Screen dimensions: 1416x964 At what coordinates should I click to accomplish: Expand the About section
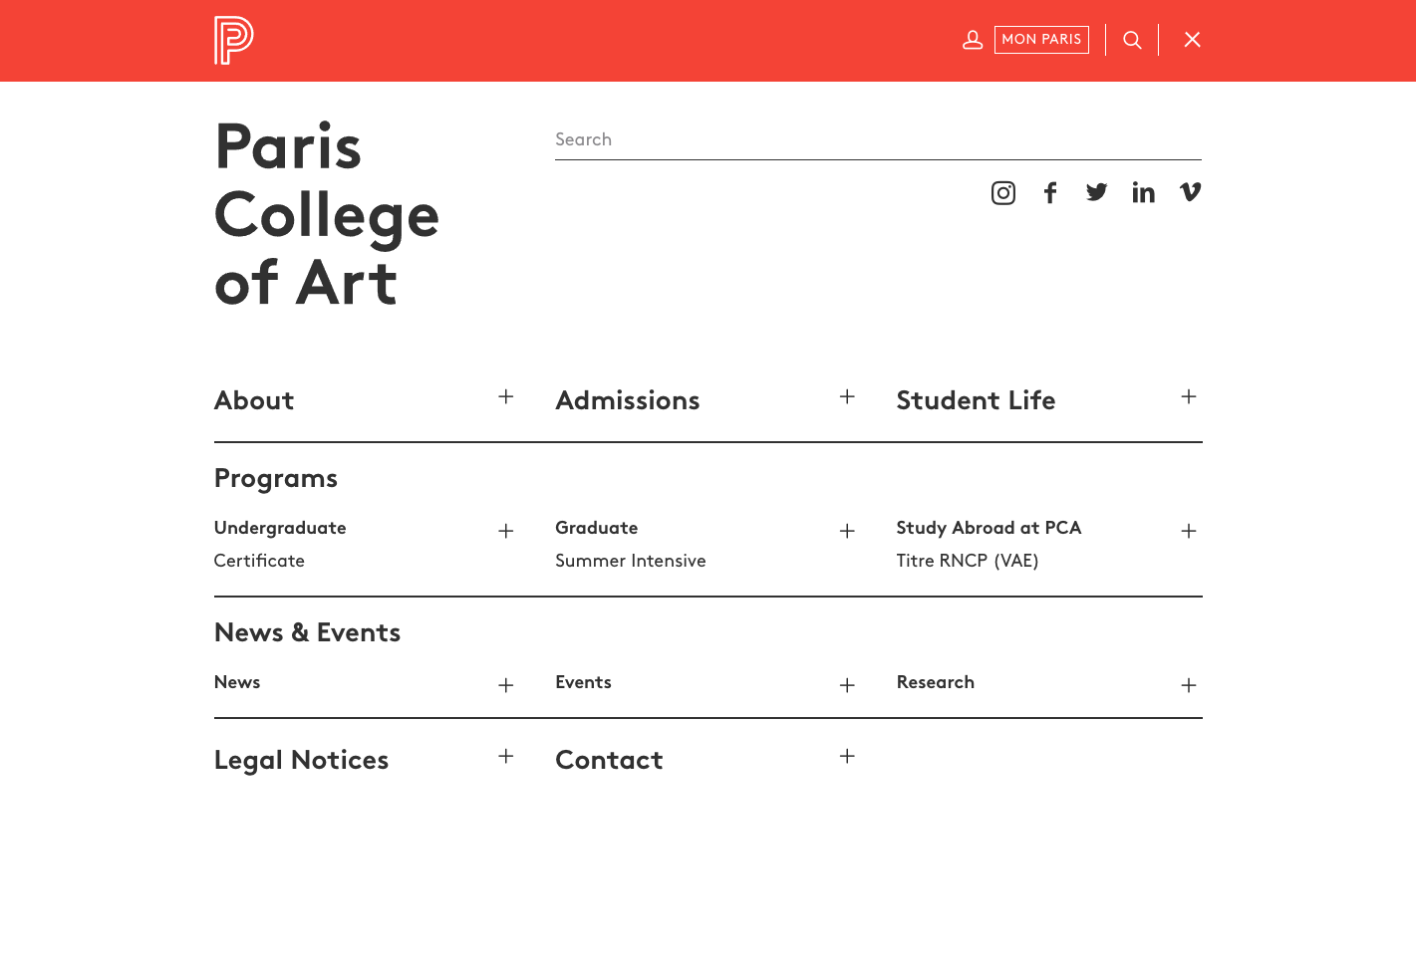tap(506, 397)
